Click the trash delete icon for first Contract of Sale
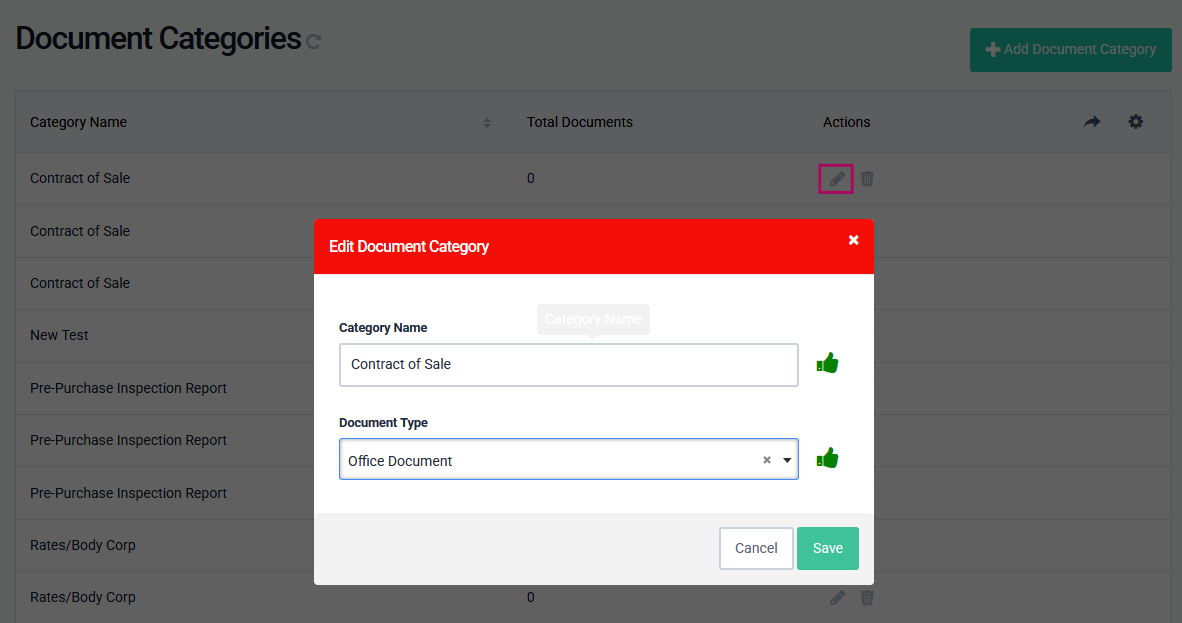Viewport: 1182px width, 623px height. point(867,179)
